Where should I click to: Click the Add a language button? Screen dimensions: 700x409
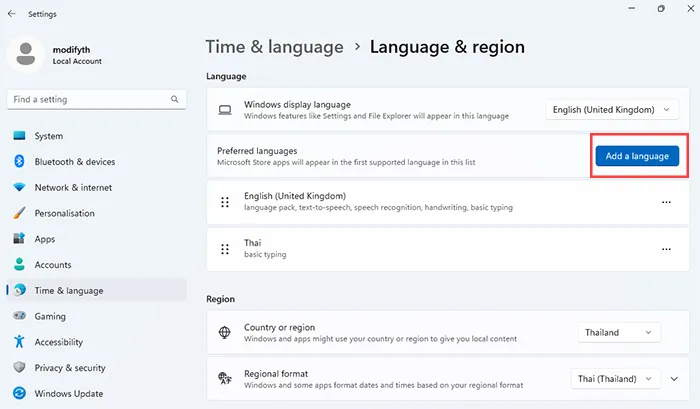pos(637,156)
